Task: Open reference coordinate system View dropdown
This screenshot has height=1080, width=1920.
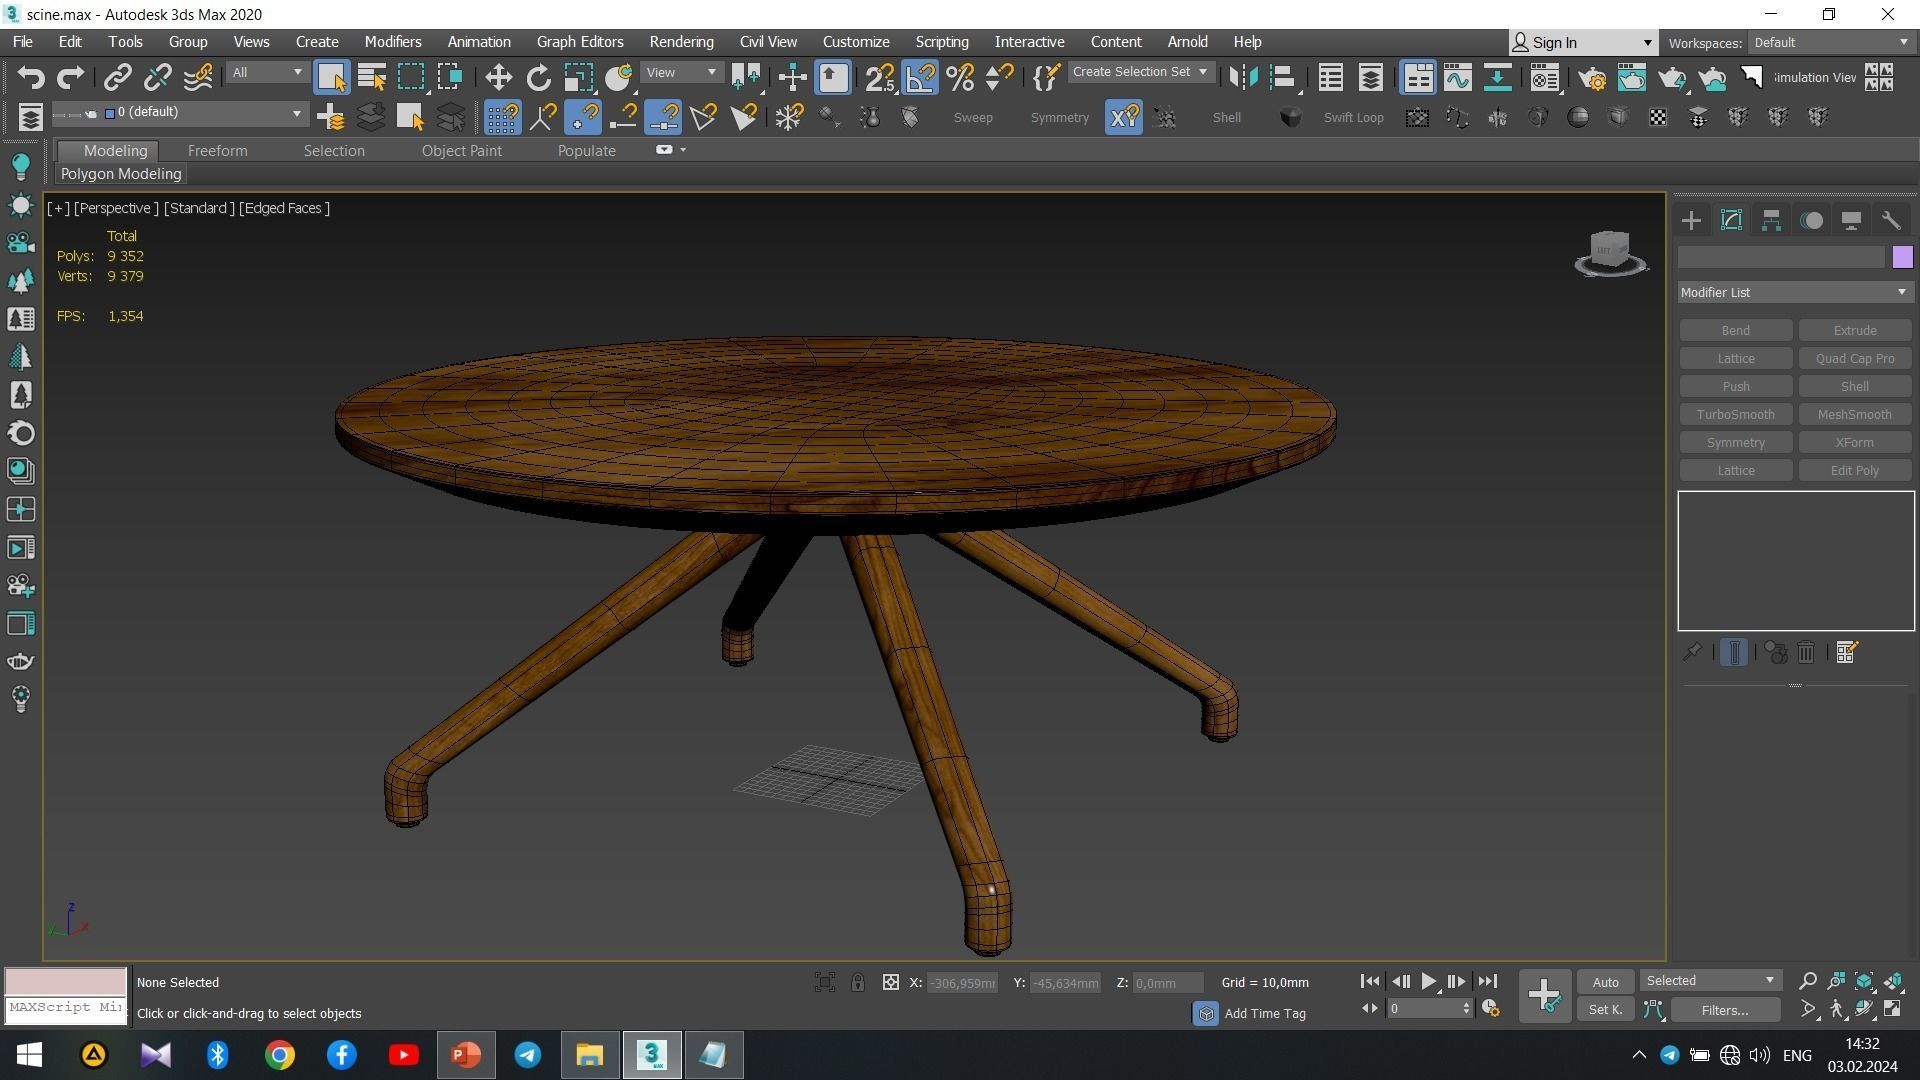Action: pyautogui.click(x=682, y=72)
